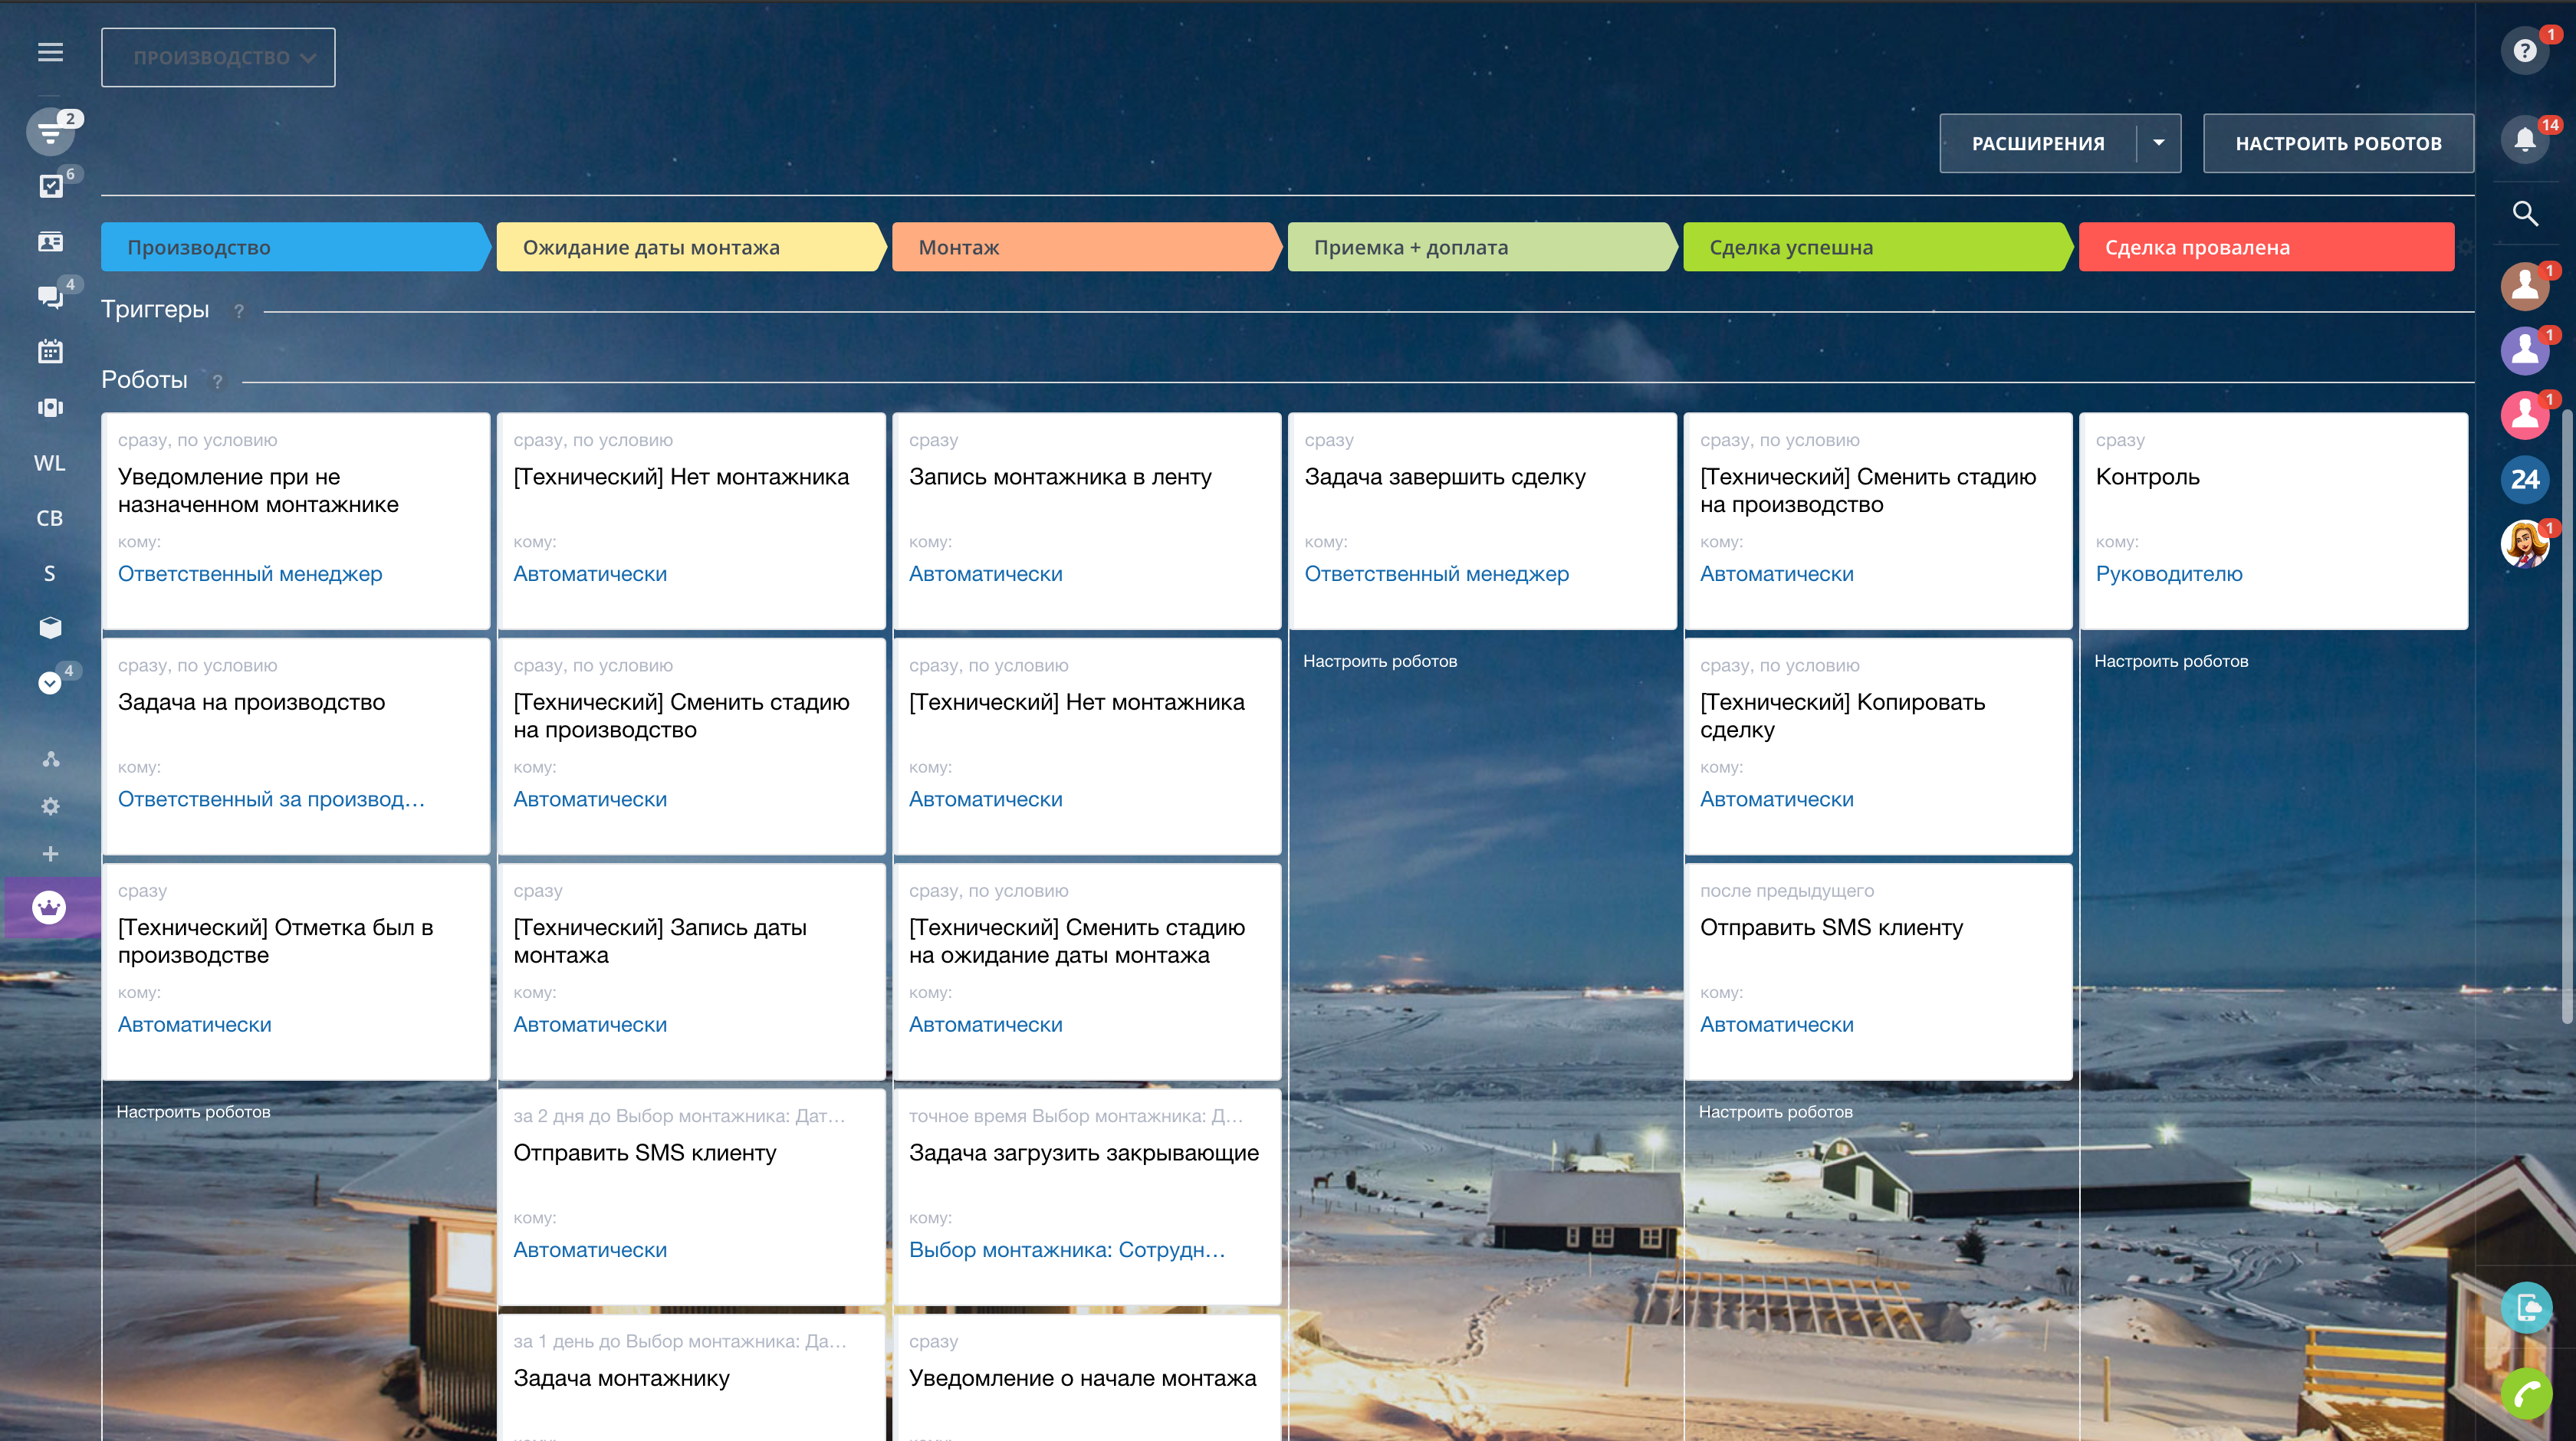2576x1441 pixels.
Task: Open the Расширения dropdown arrow
Action: pyautogui.click(x=2158, y=143)
